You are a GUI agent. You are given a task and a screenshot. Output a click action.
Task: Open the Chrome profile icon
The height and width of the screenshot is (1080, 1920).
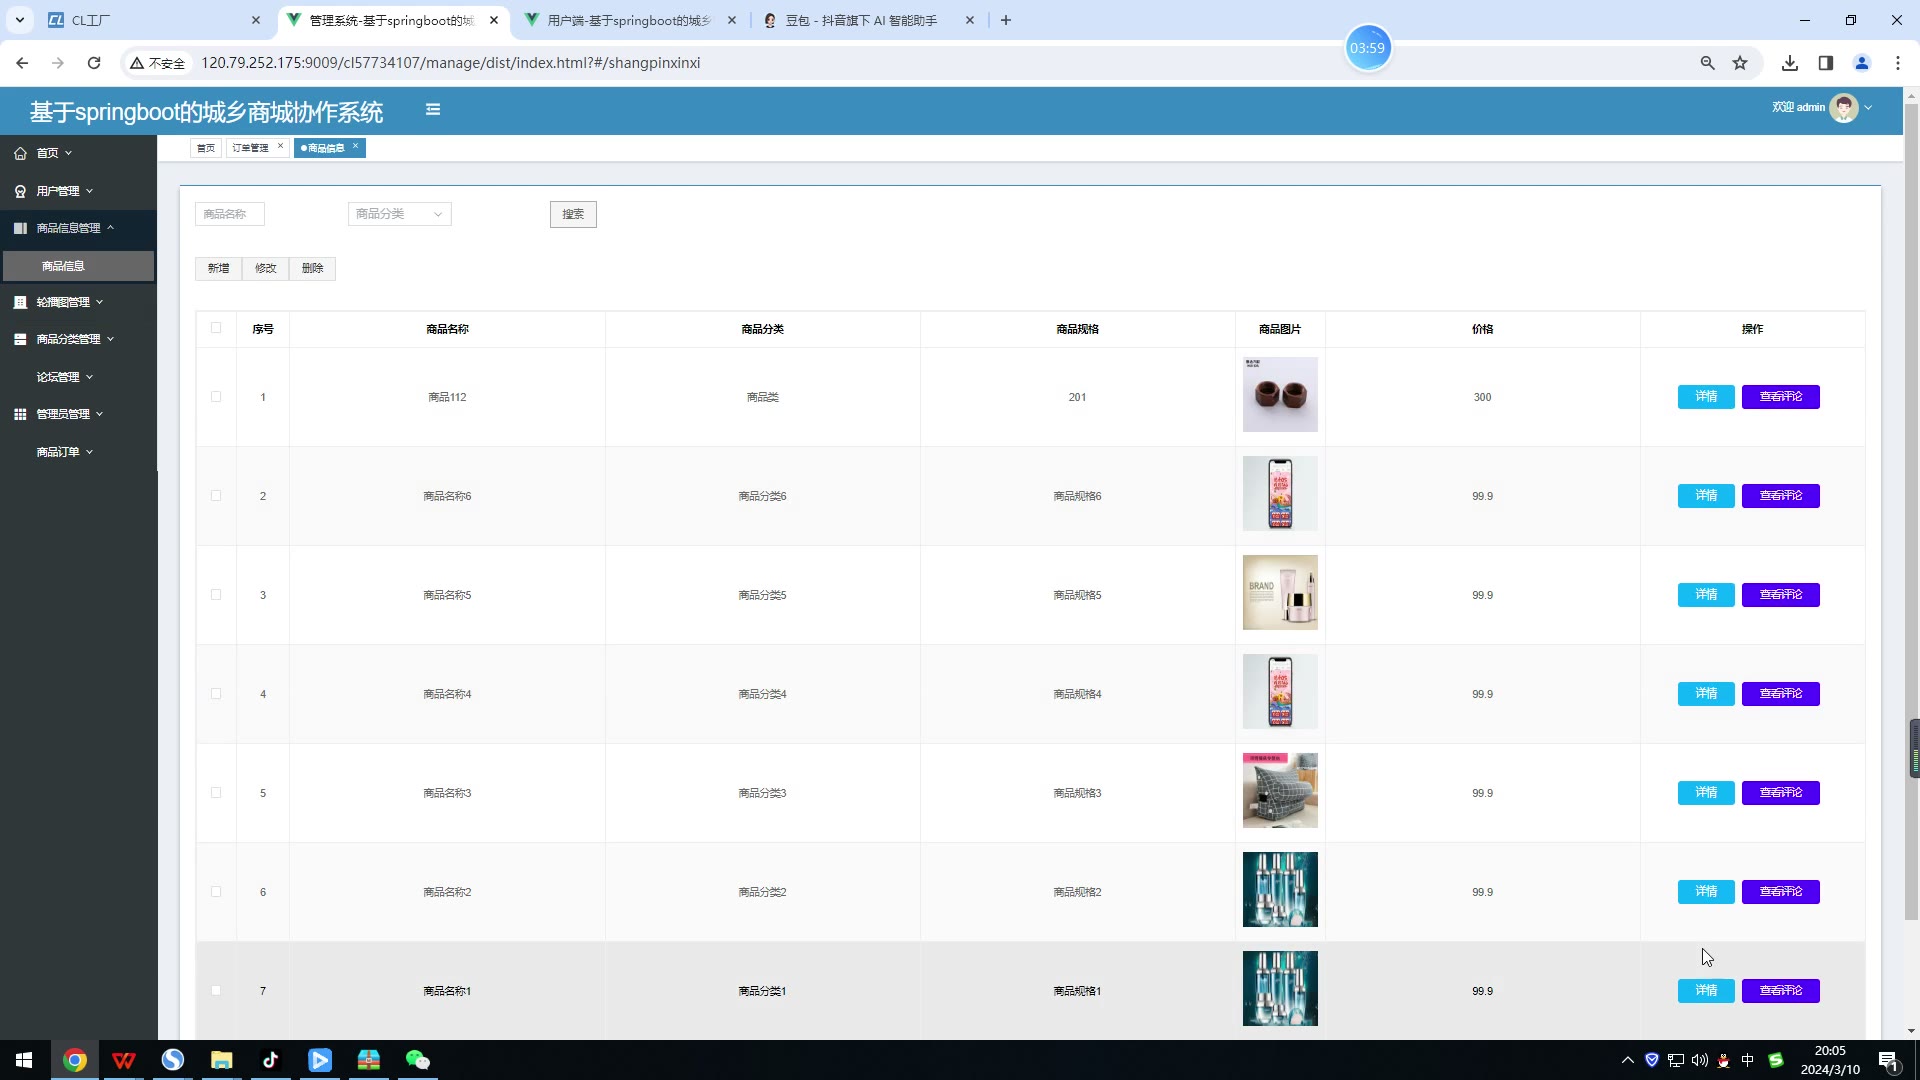click(1862, 63)
